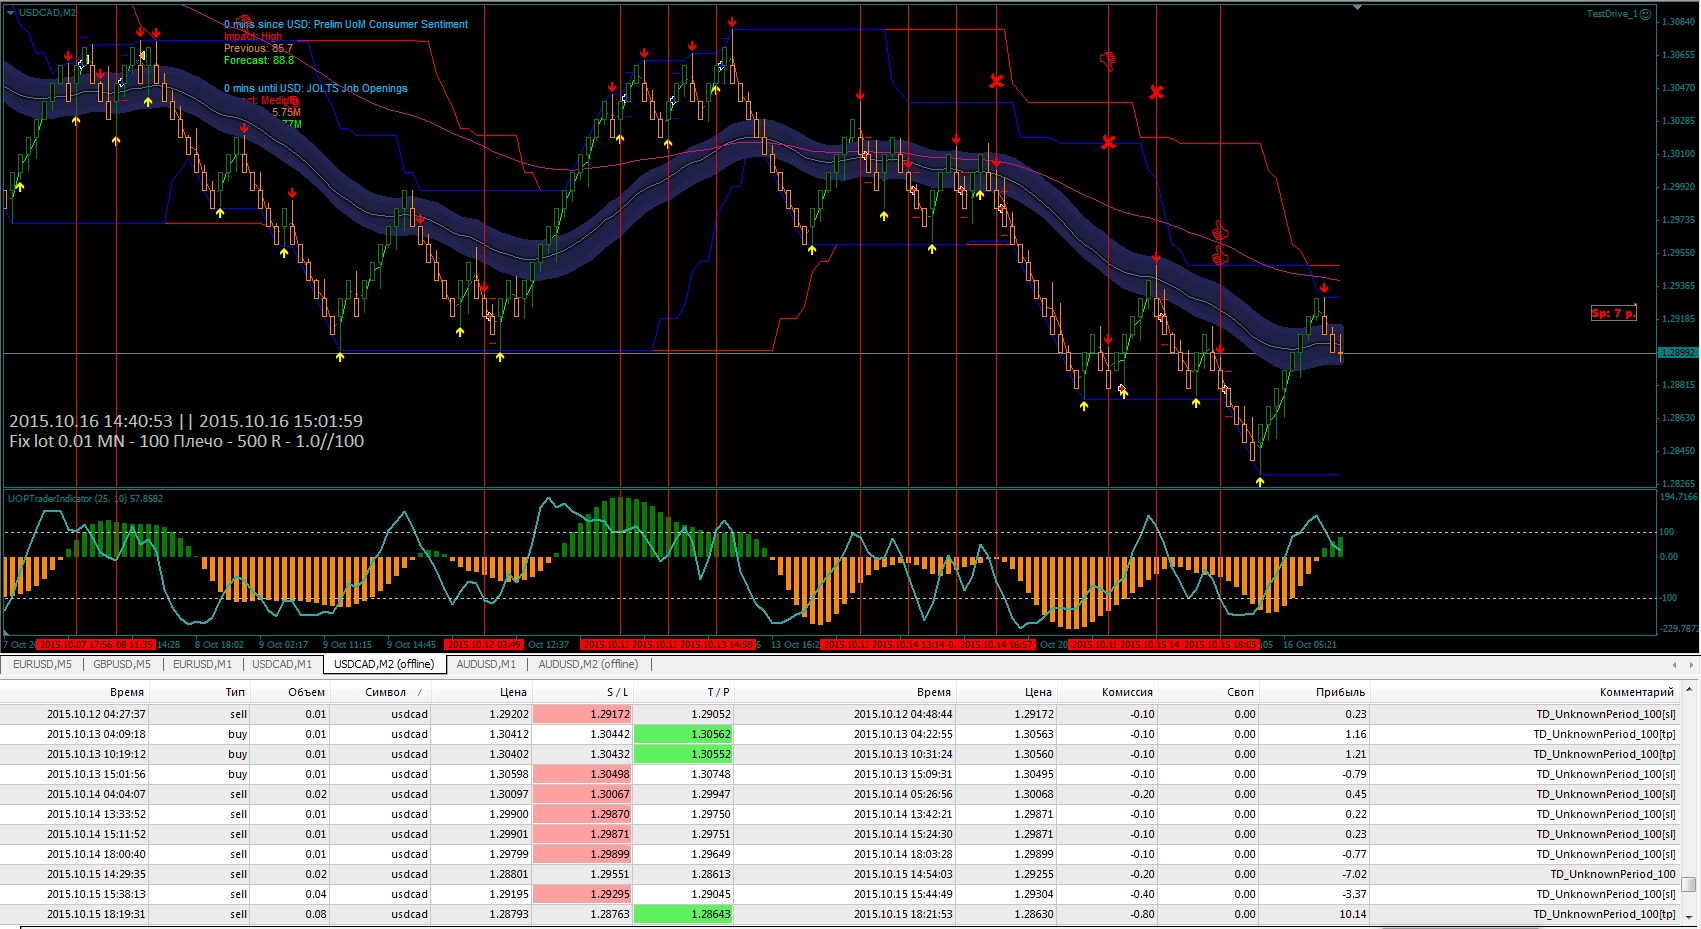
Task: Click the trade opened 2015.10.14 15:11:52
Action: (840, 834)
